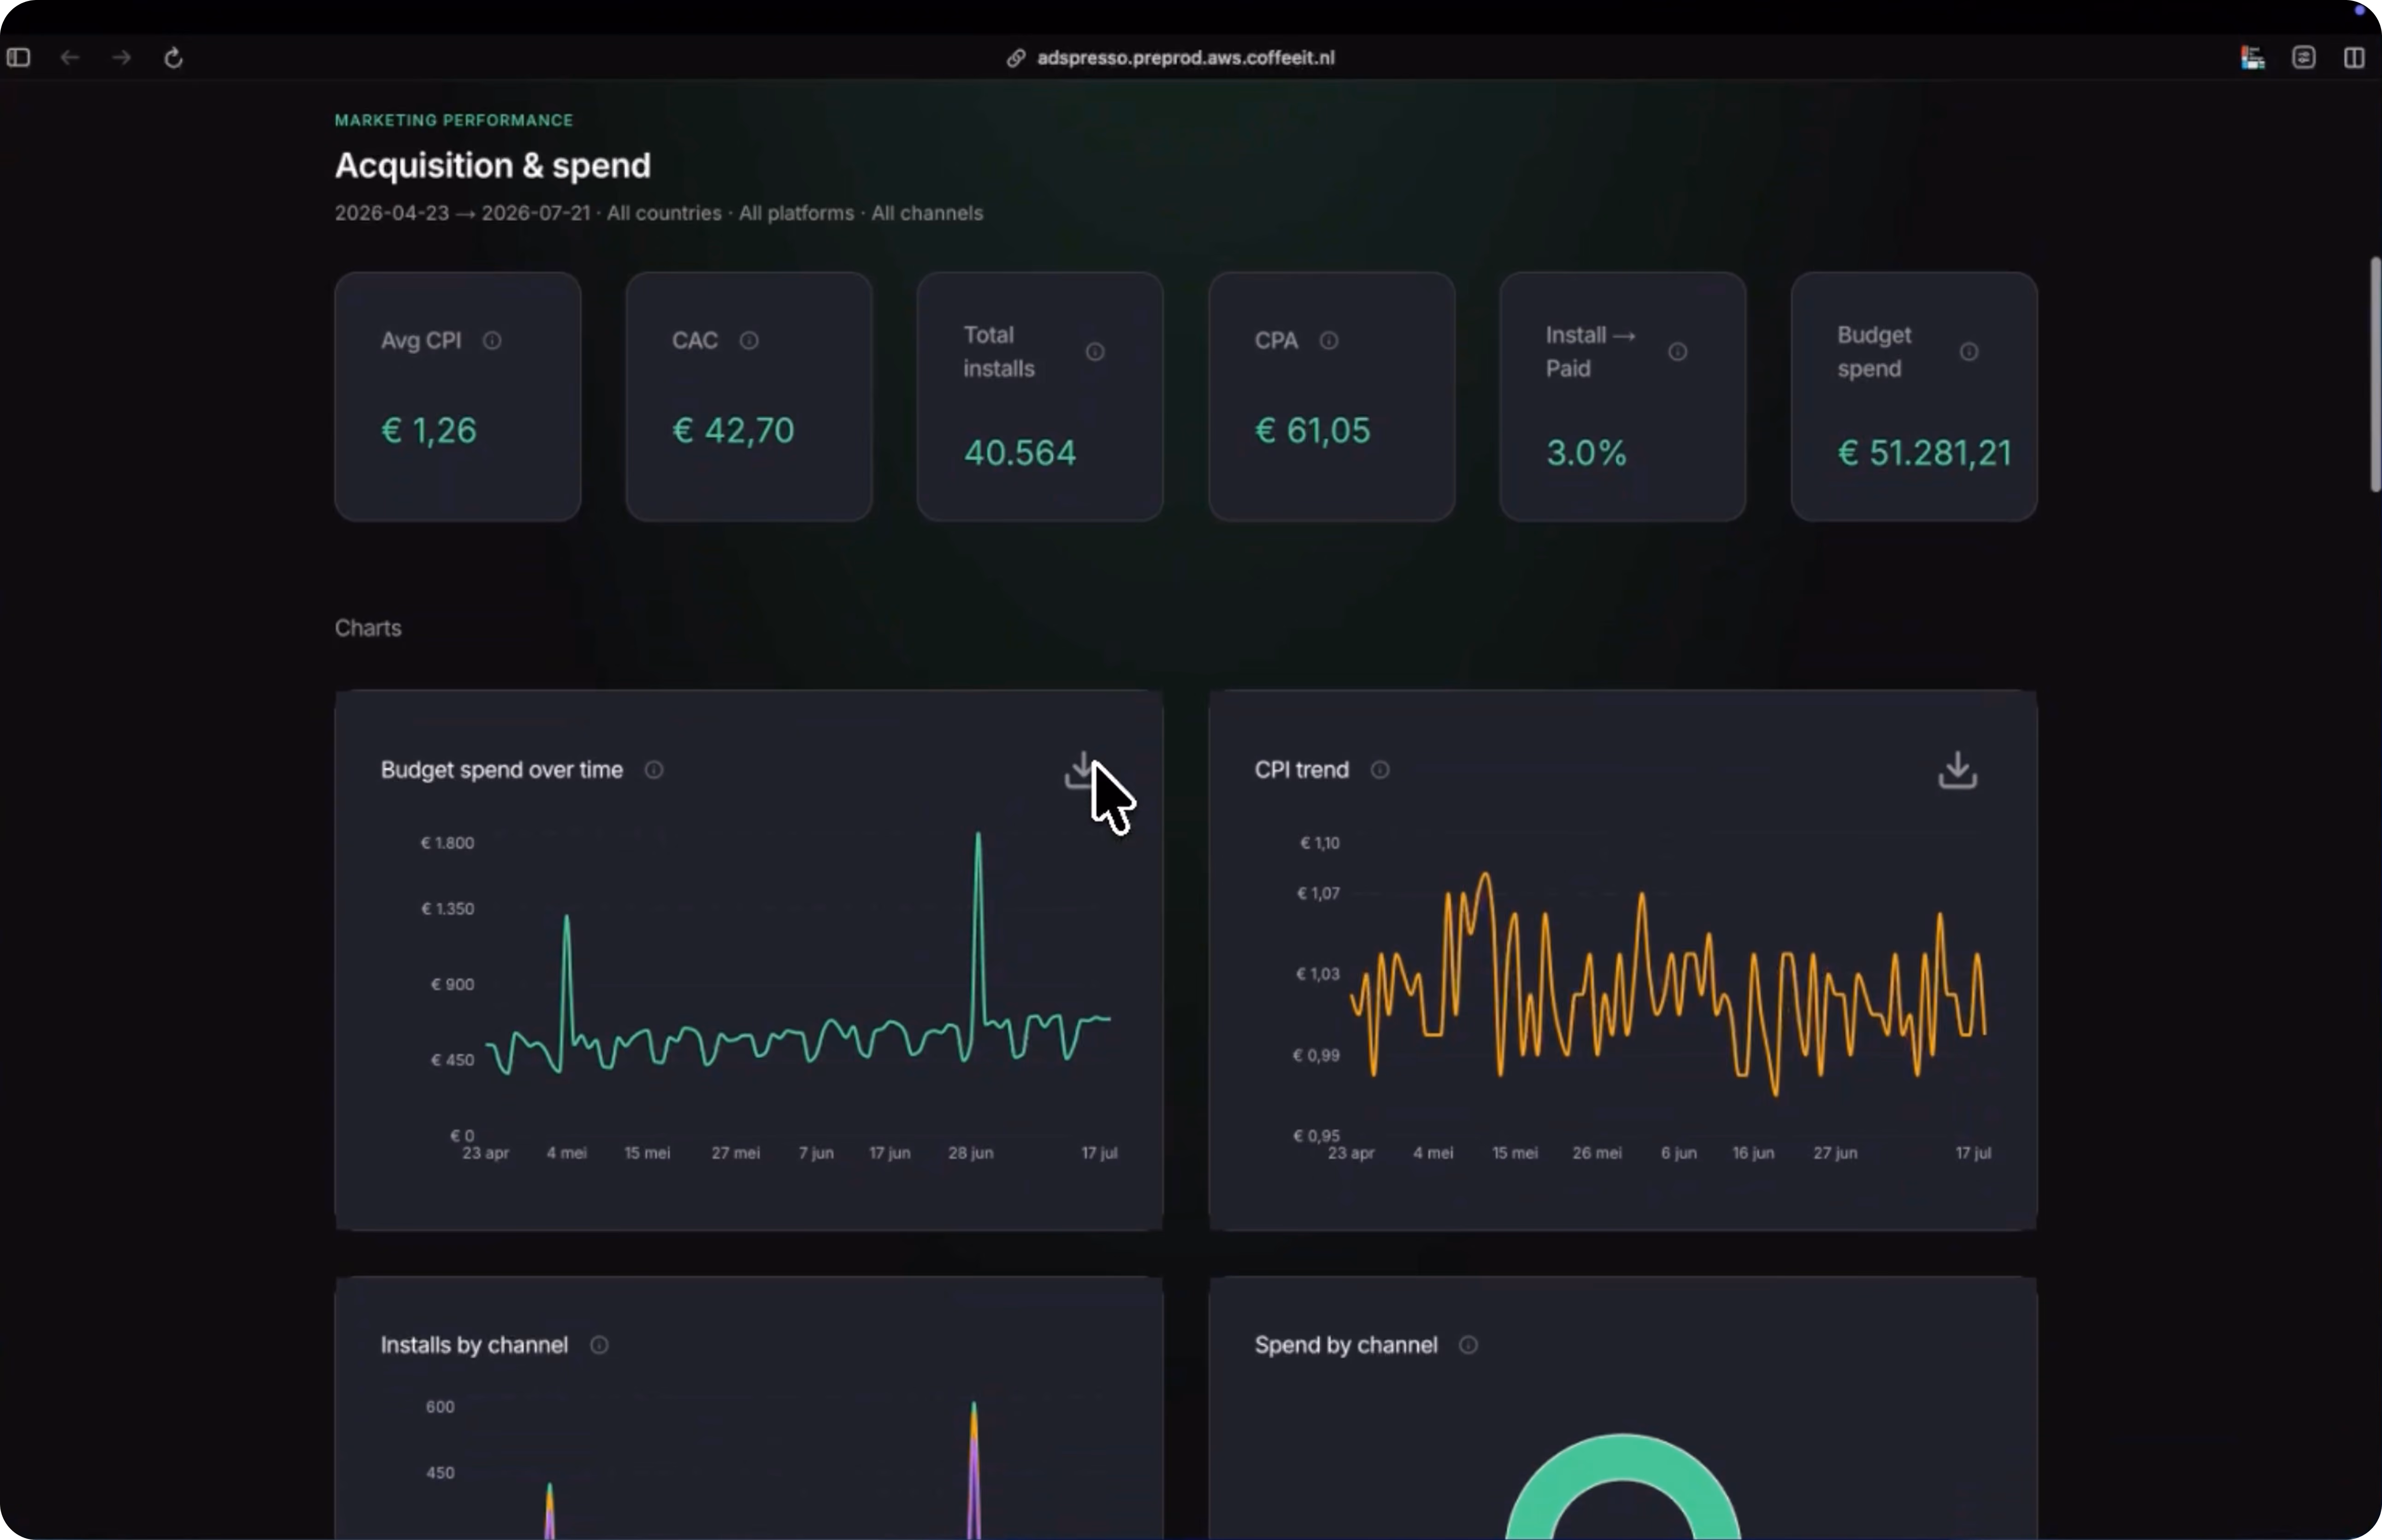Click 4 mei label on Budget spend axis

click(x=566, y=1153)
